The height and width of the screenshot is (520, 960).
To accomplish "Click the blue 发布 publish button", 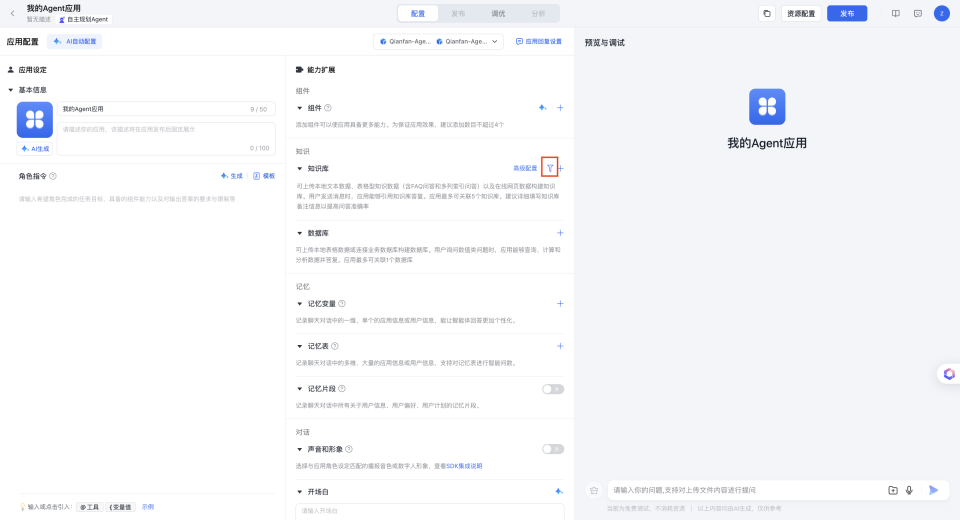I will tap(847, 13).
